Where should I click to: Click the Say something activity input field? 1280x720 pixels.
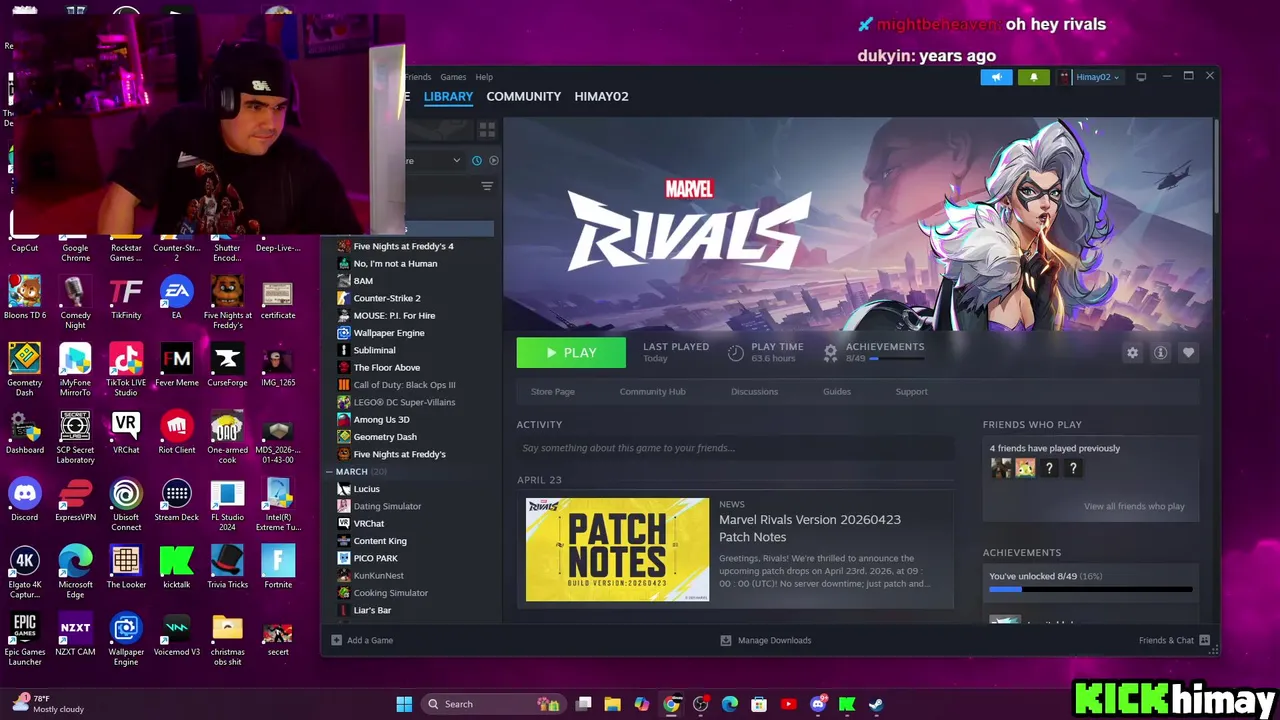click(734, 448)
